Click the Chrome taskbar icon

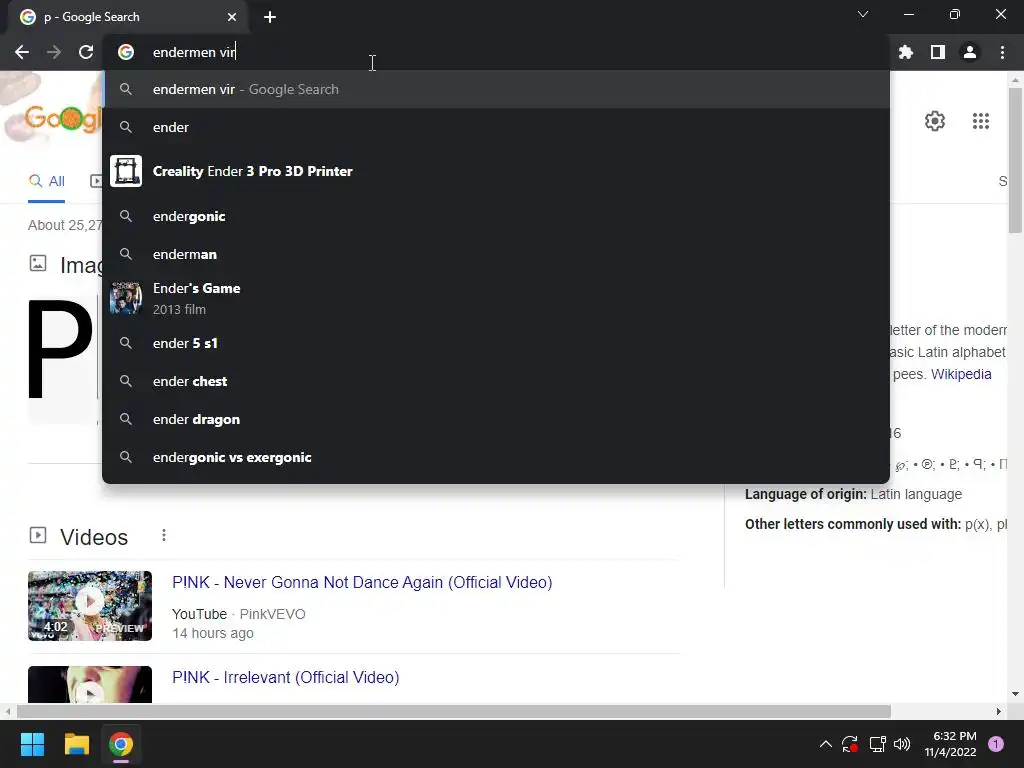[121, 744]
